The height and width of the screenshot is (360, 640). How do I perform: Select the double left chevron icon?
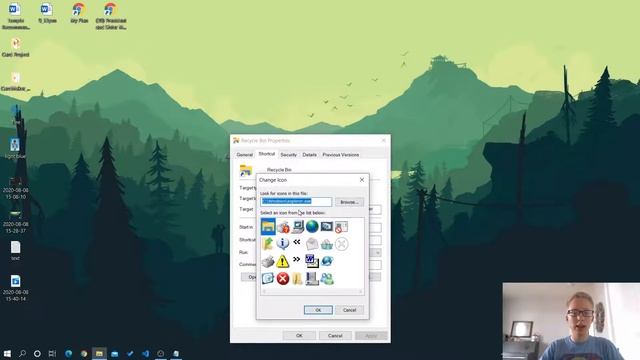click(297, 242)
